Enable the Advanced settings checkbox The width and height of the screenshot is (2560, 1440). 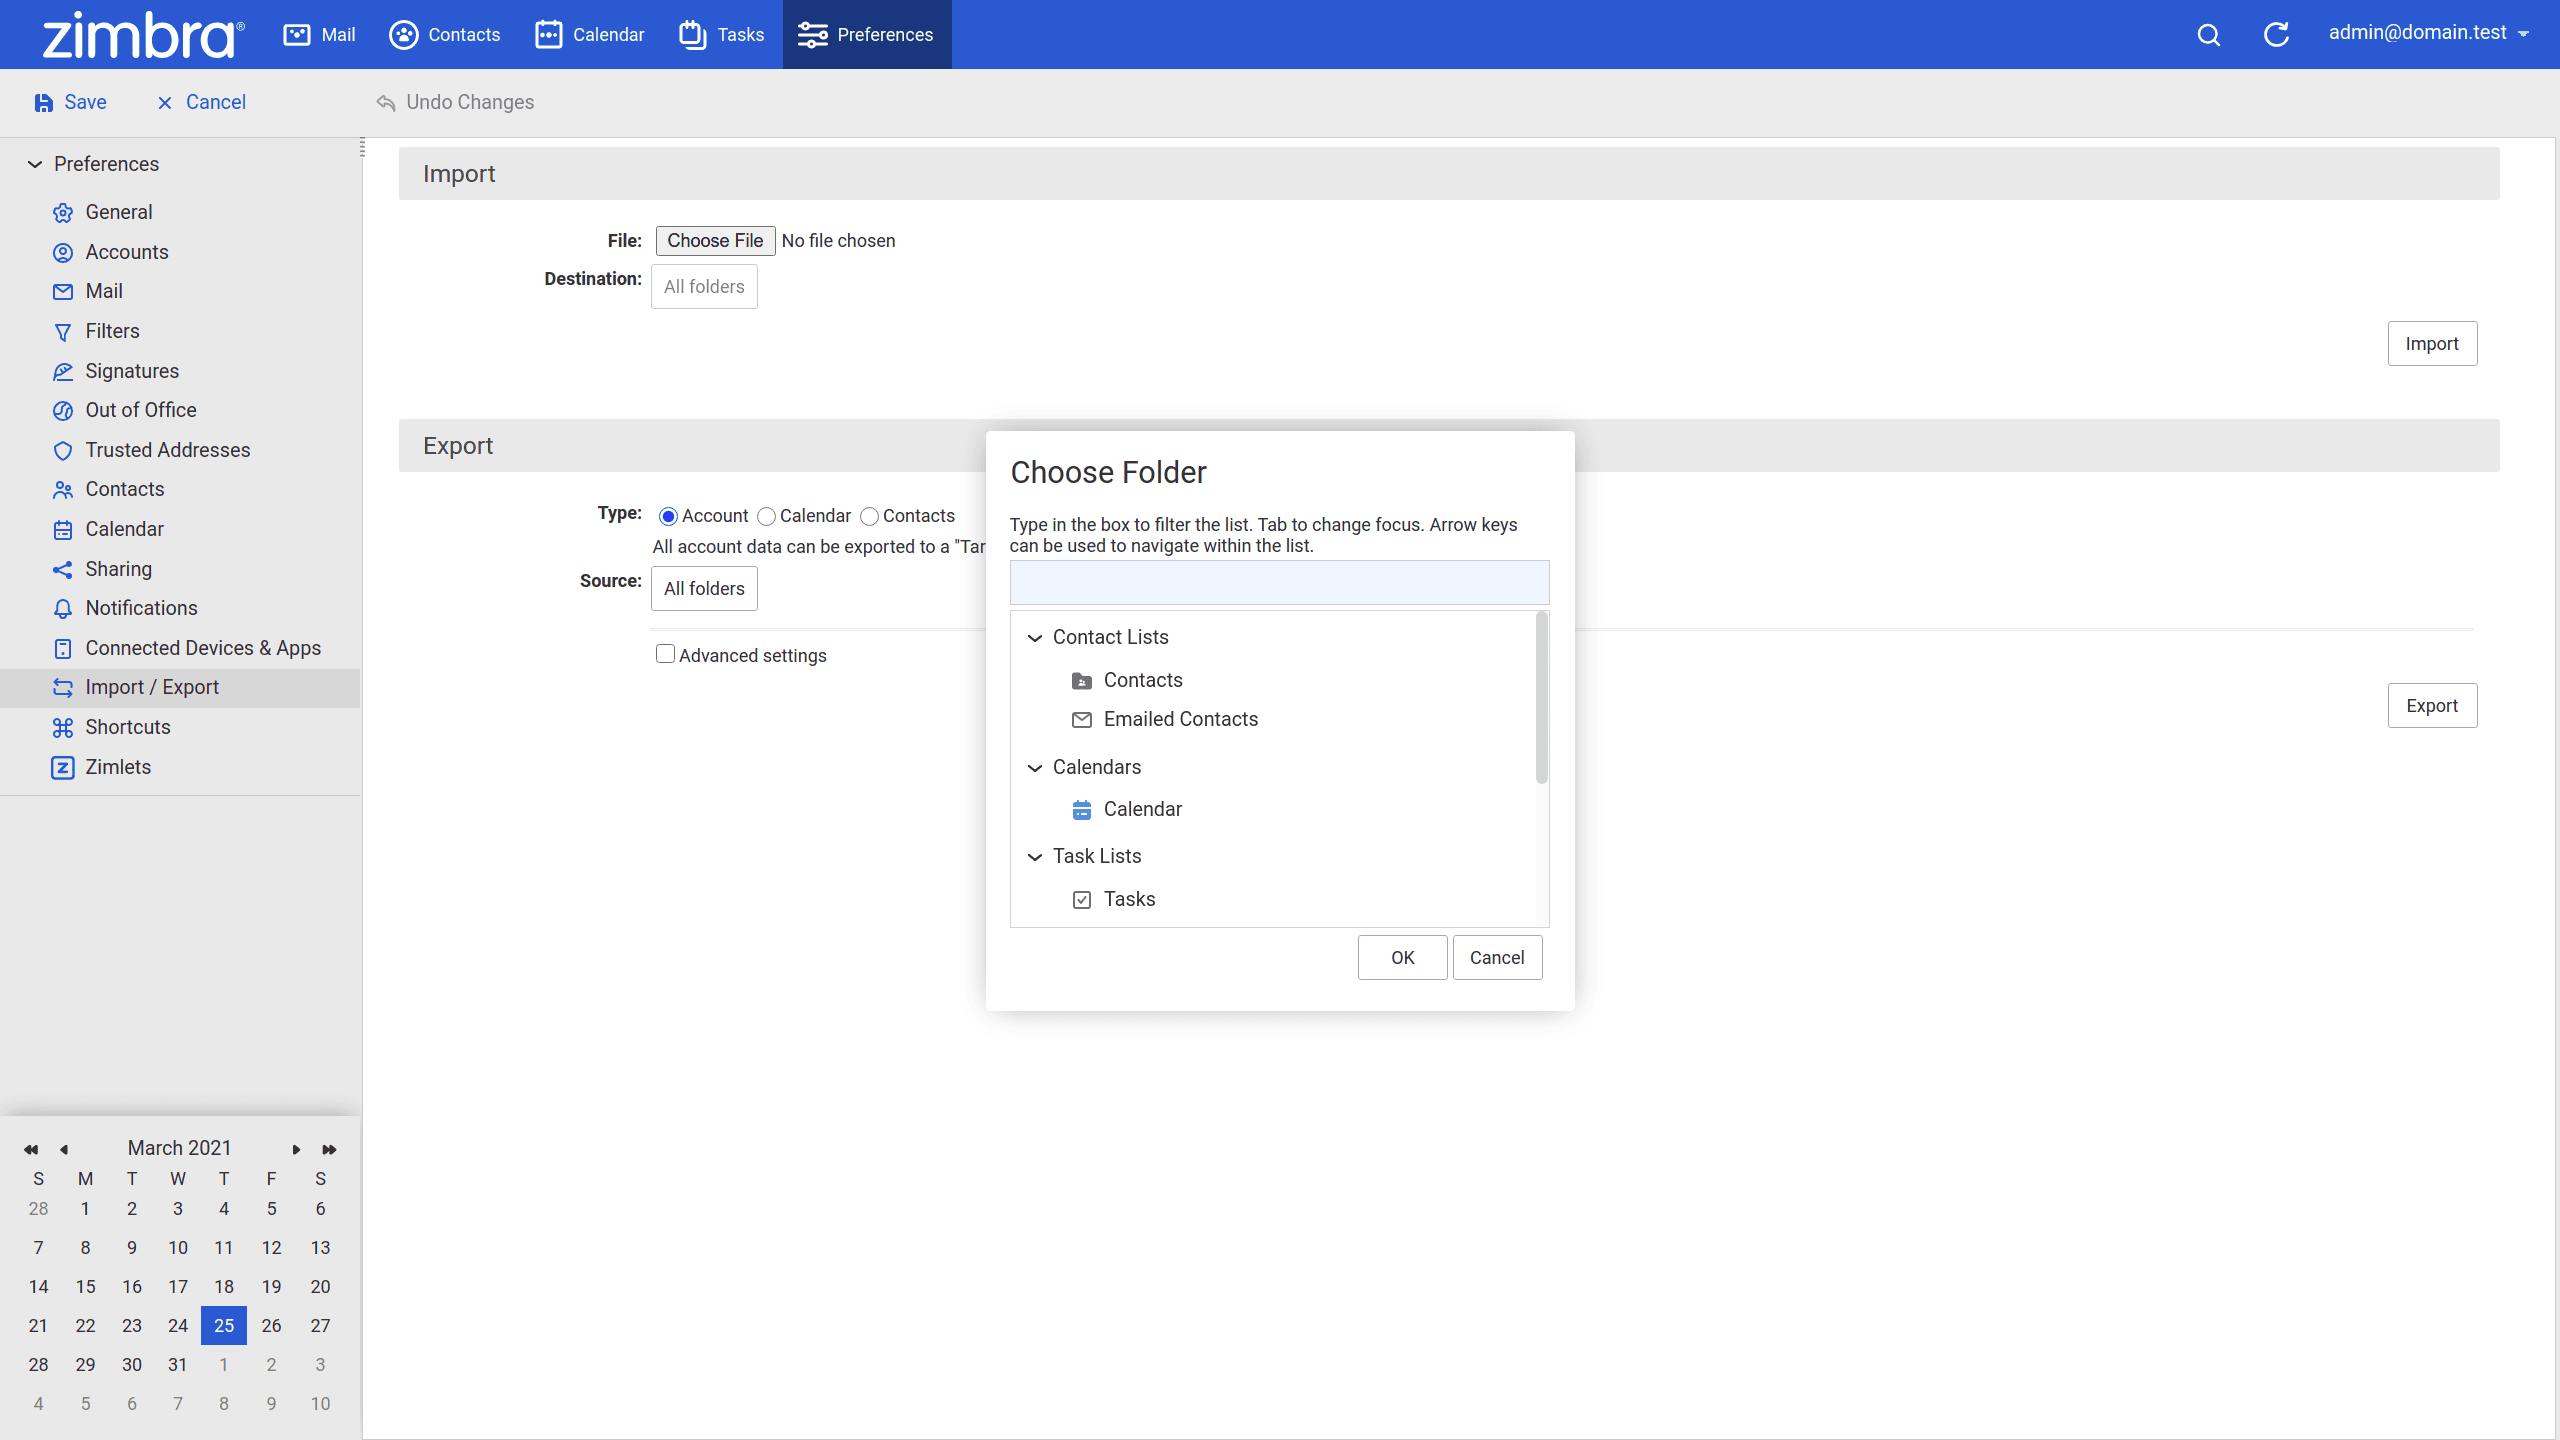click(665, 654)
